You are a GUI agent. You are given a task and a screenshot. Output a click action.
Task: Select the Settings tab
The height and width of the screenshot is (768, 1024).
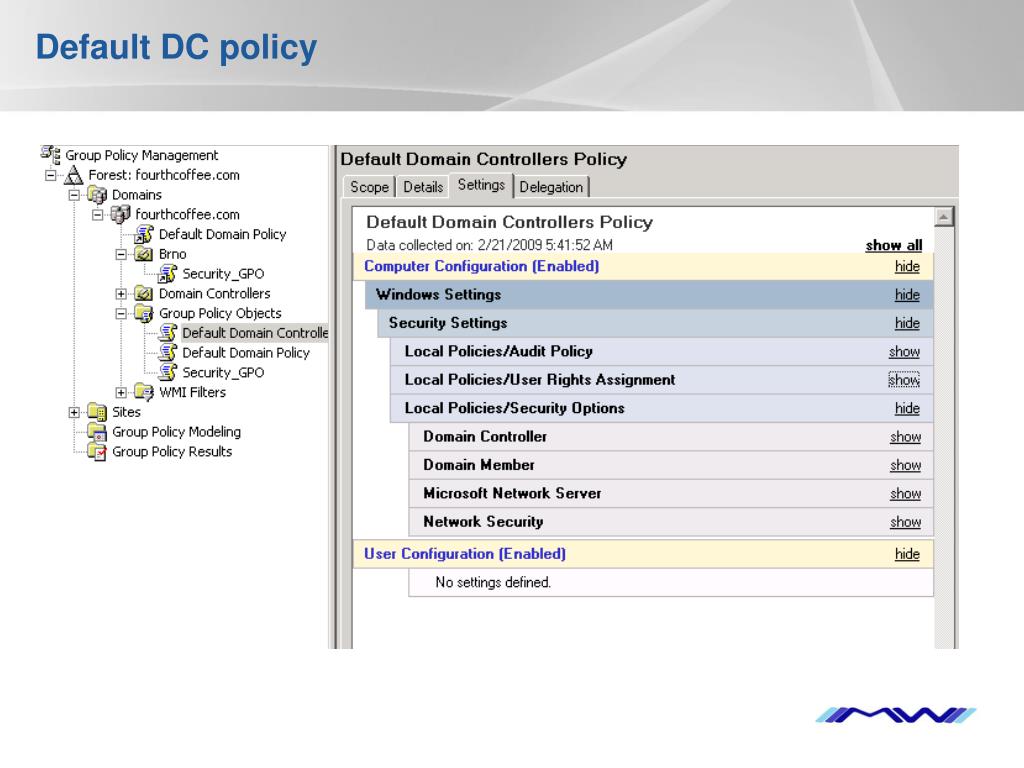point(481,185)
